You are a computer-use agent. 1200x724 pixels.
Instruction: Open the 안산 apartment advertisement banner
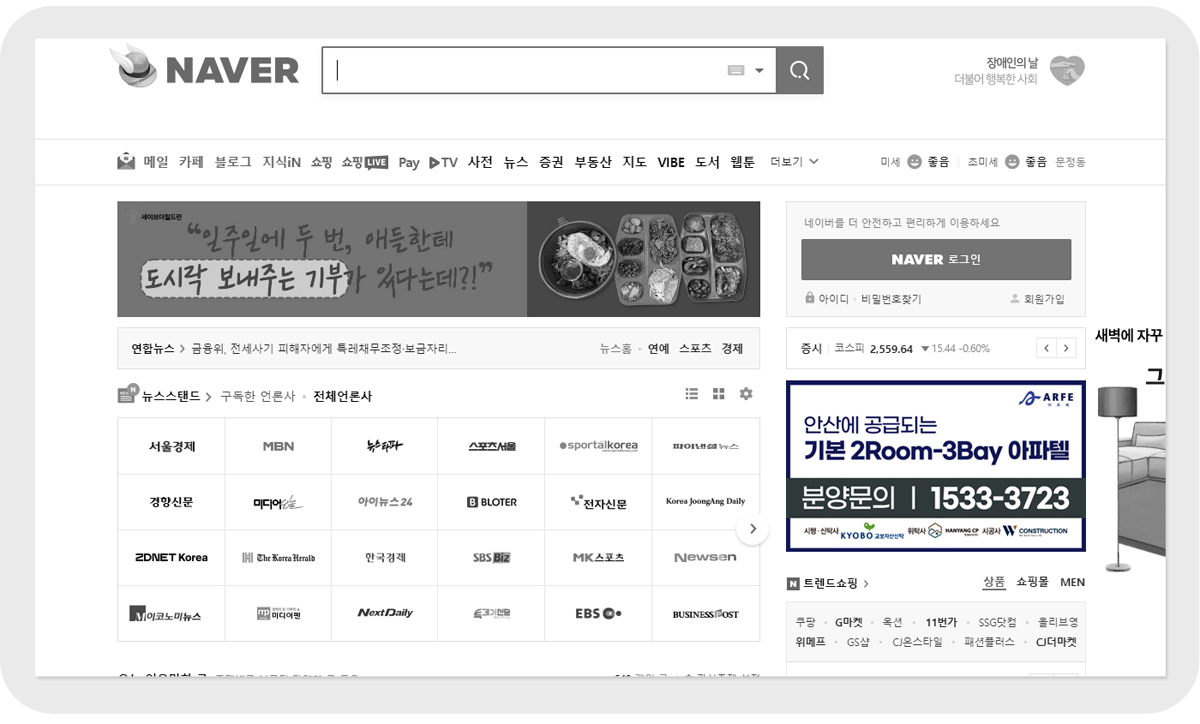pos(936,465)
